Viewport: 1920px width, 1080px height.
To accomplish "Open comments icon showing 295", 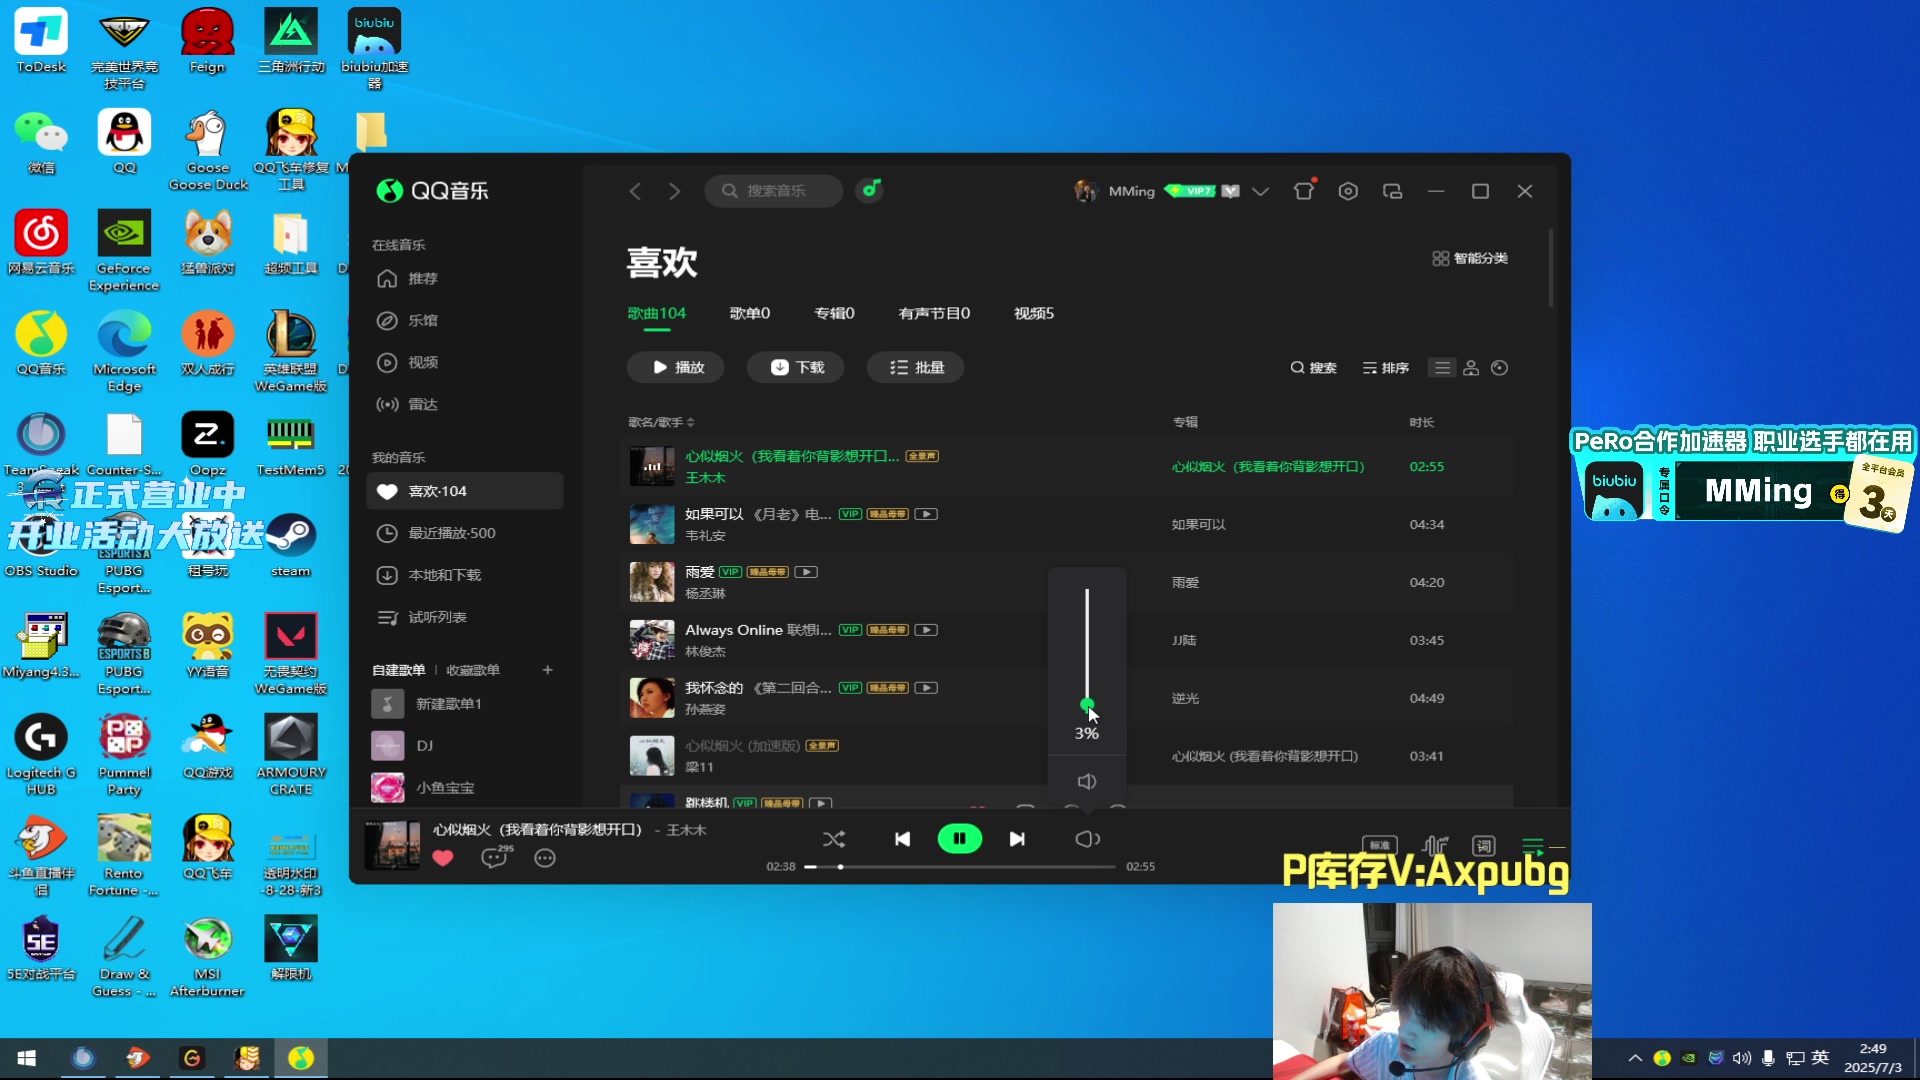I will [x=496, y=856].
